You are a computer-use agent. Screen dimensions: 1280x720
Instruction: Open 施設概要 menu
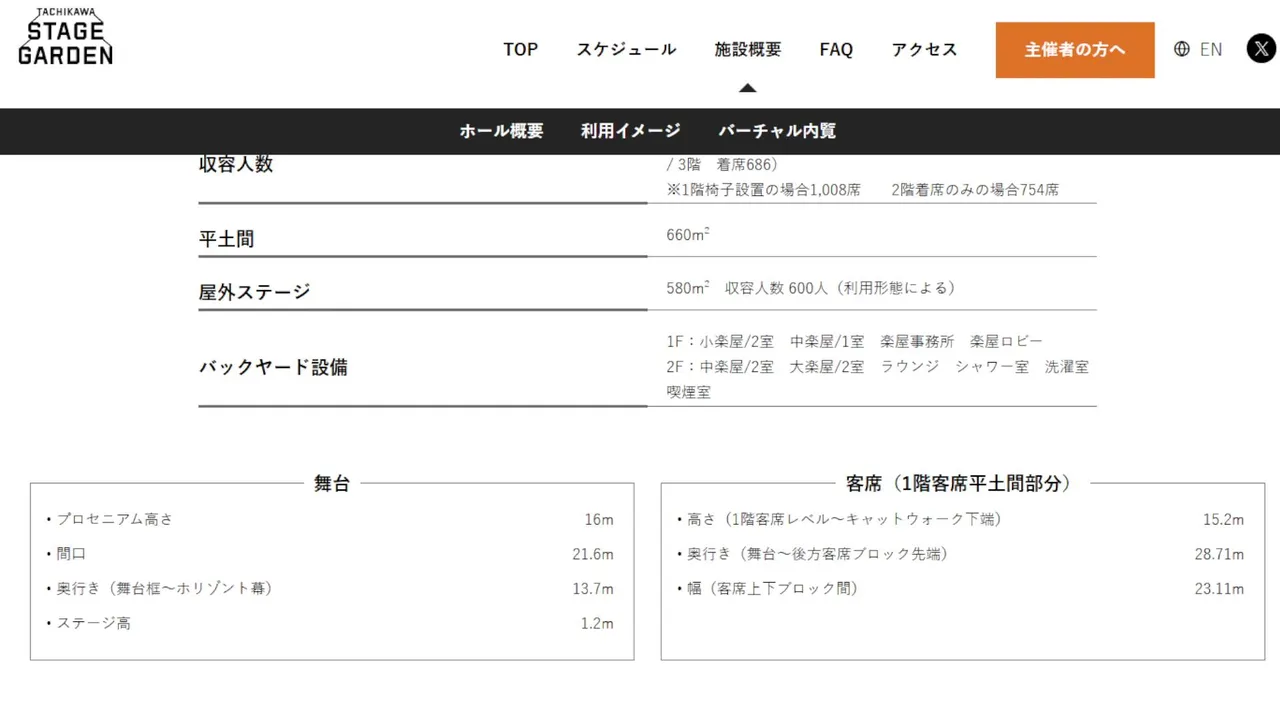coord(748,49)
